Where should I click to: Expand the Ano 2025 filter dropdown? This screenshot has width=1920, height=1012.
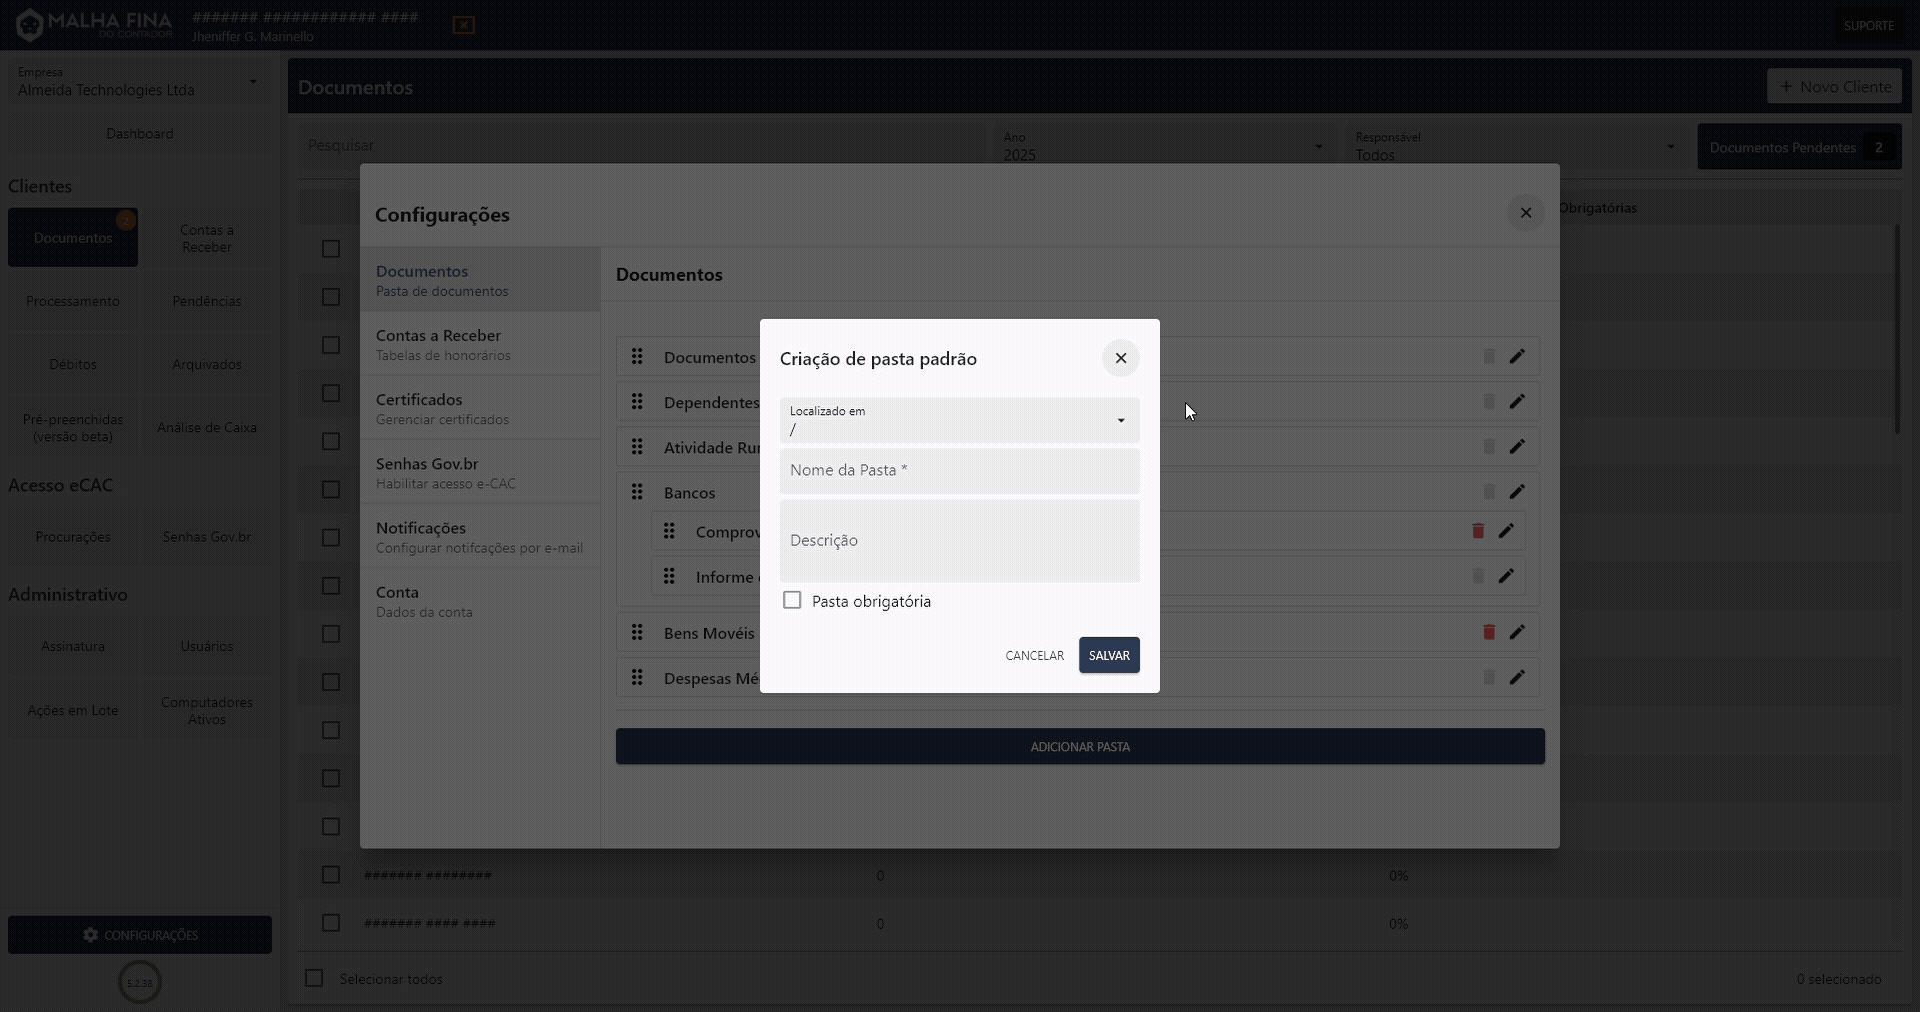pyautogui.click(x=1317, y=146)
